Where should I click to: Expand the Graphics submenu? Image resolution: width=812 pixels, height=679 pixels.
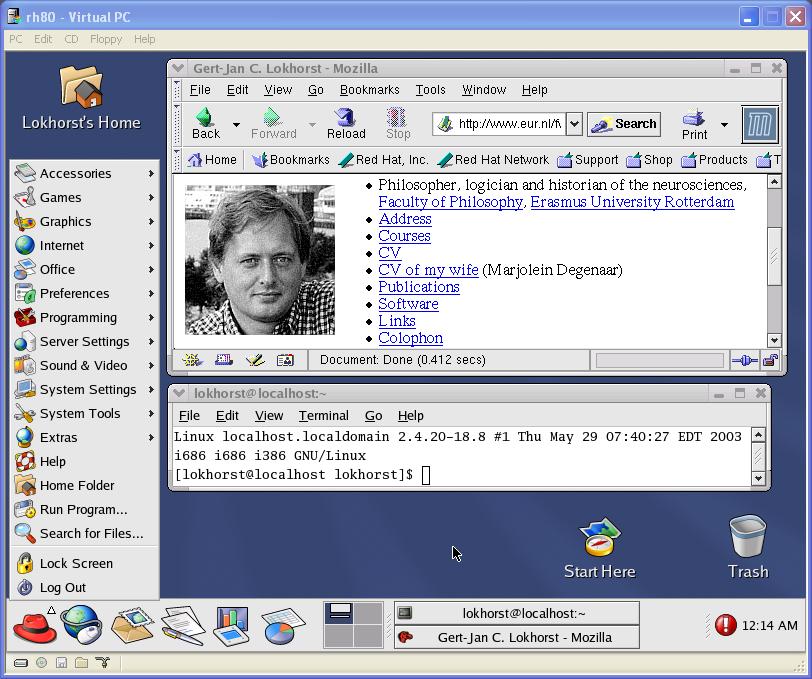coord(84,222)
